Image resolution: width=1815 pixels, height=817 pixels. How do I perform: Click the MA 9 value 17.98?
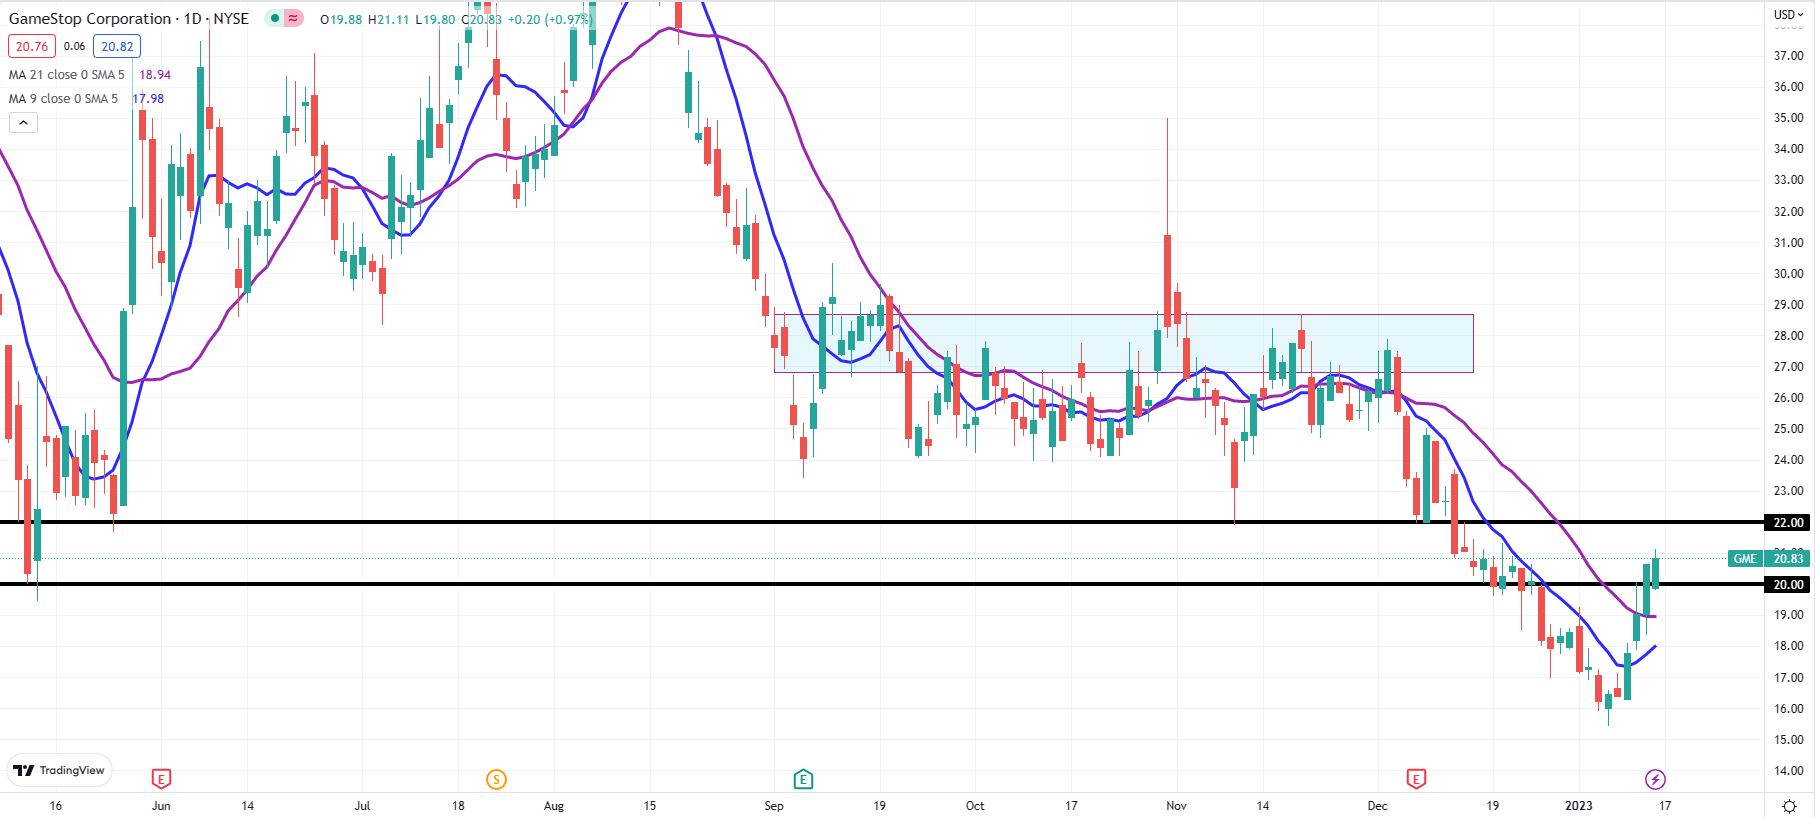tap(148, 99)
